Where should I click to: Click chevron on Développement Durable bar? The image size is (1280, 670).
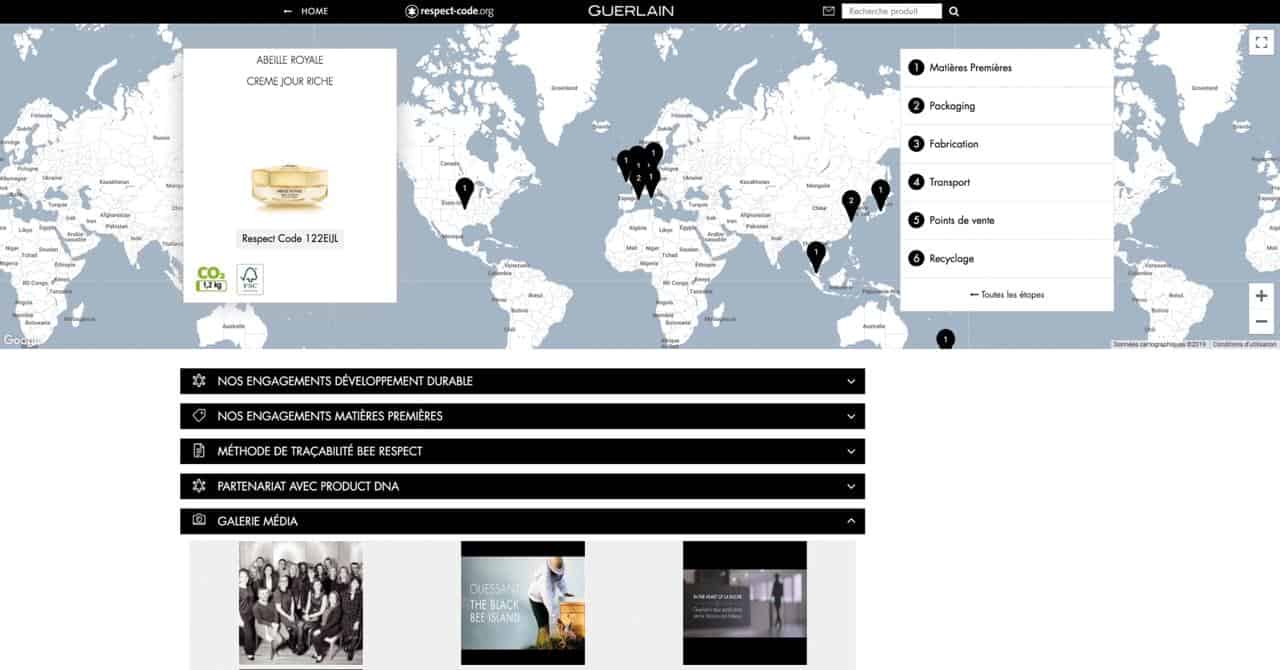[x=851, y=381]
